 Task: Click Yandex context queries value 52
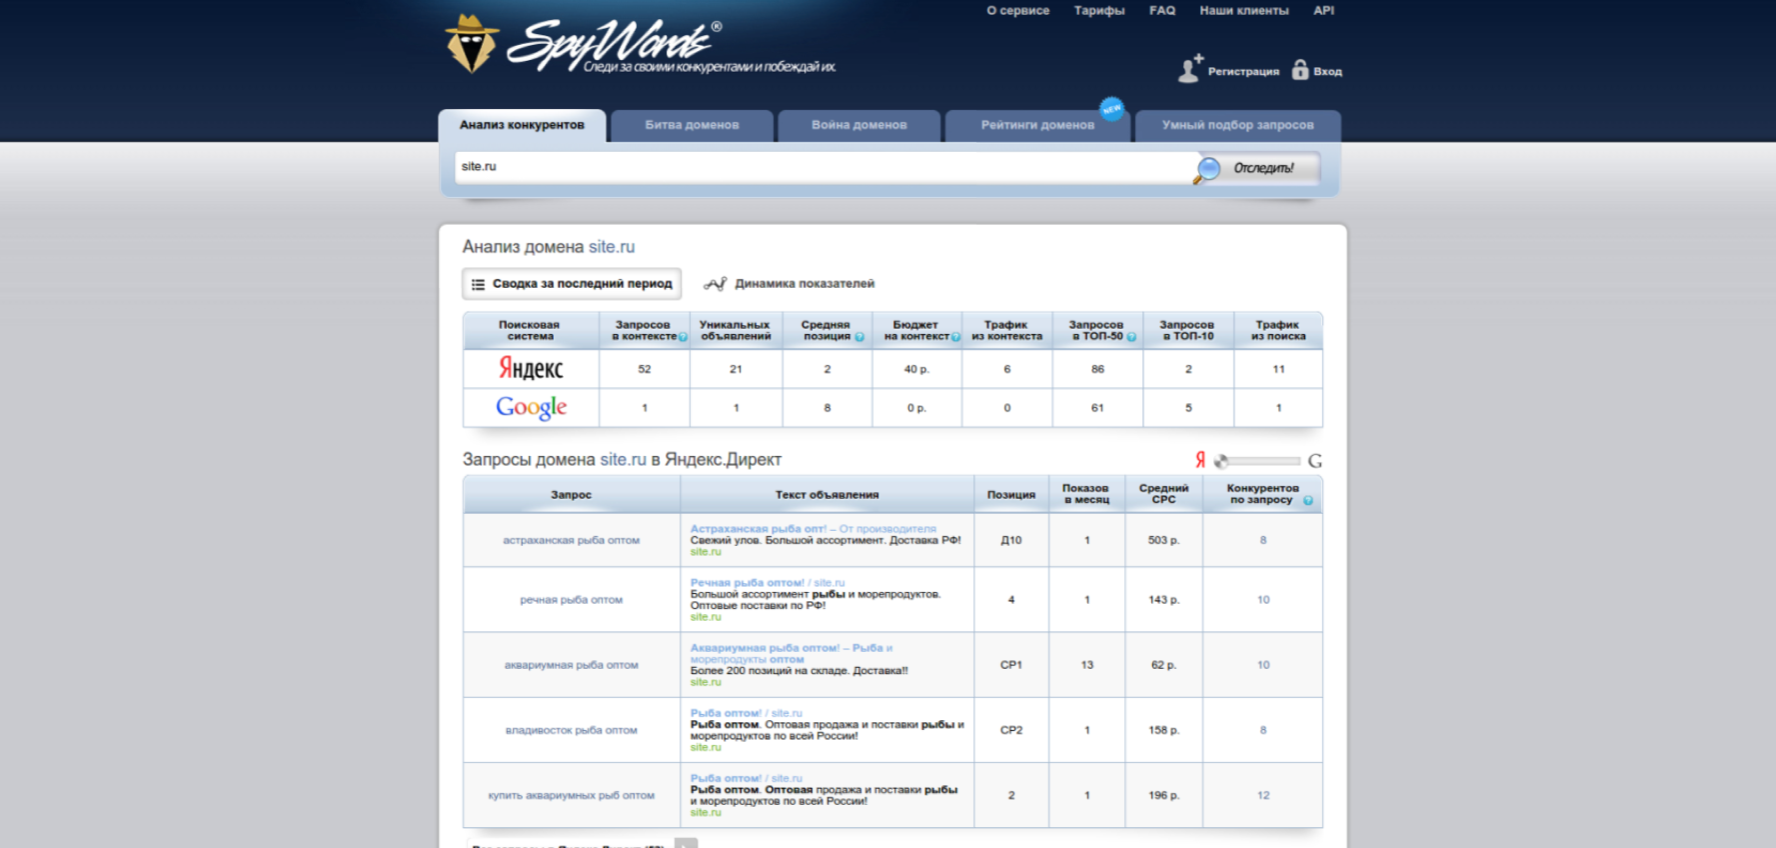(x=644, y=369)
